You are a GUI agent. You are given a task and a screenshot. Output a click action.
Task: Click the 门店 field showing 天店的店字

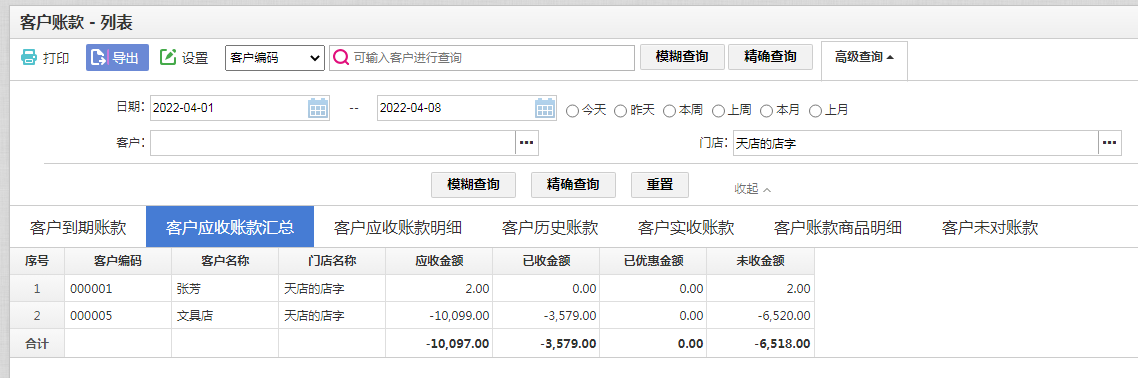tap(915, 143)
